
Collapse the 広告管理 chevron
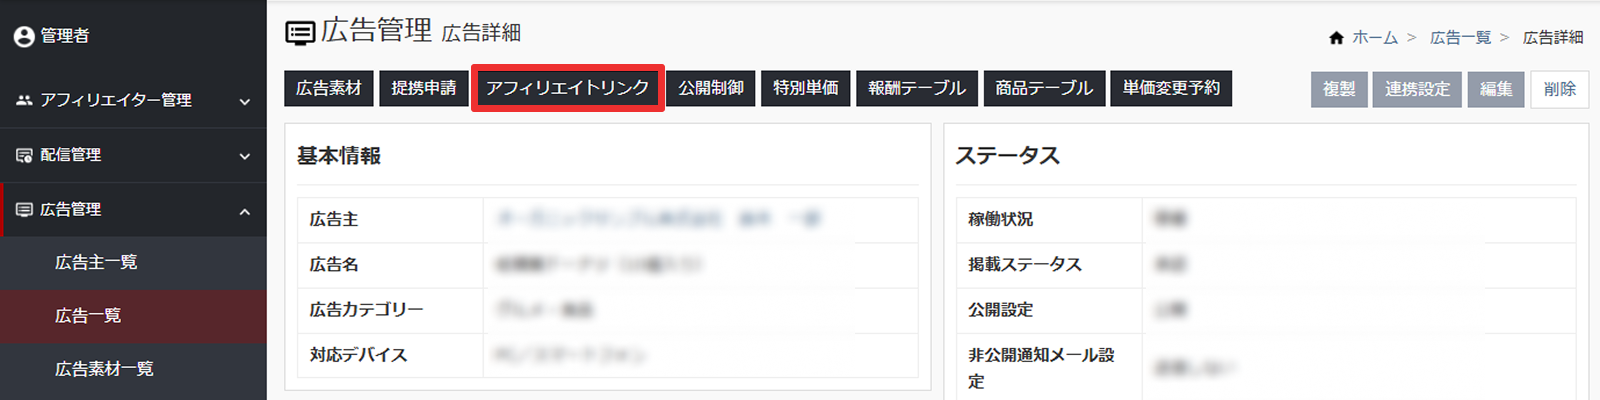[x=245, y=211]
